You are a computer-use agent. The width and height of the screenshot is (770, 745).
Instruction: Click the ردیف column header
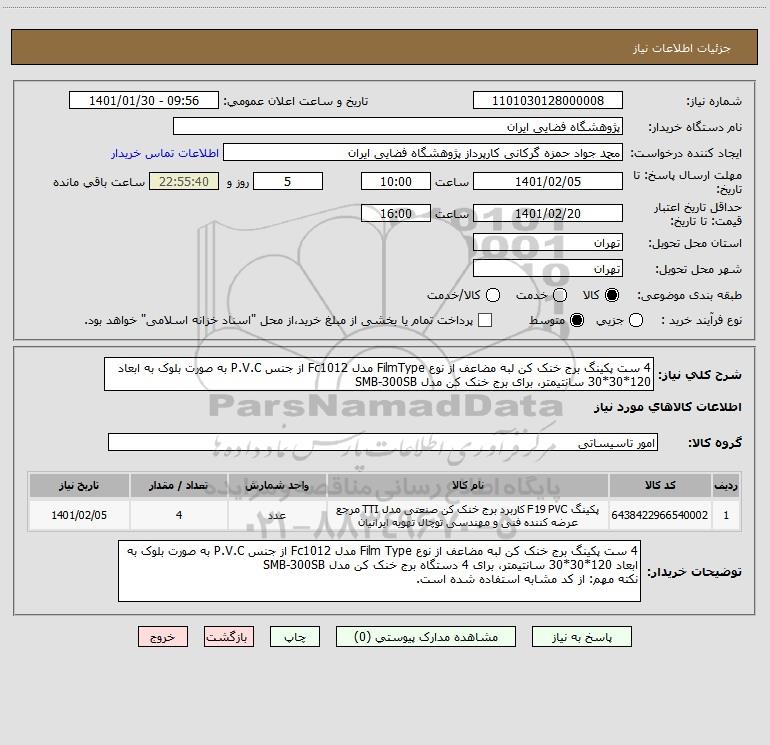(x=726, y=485)
